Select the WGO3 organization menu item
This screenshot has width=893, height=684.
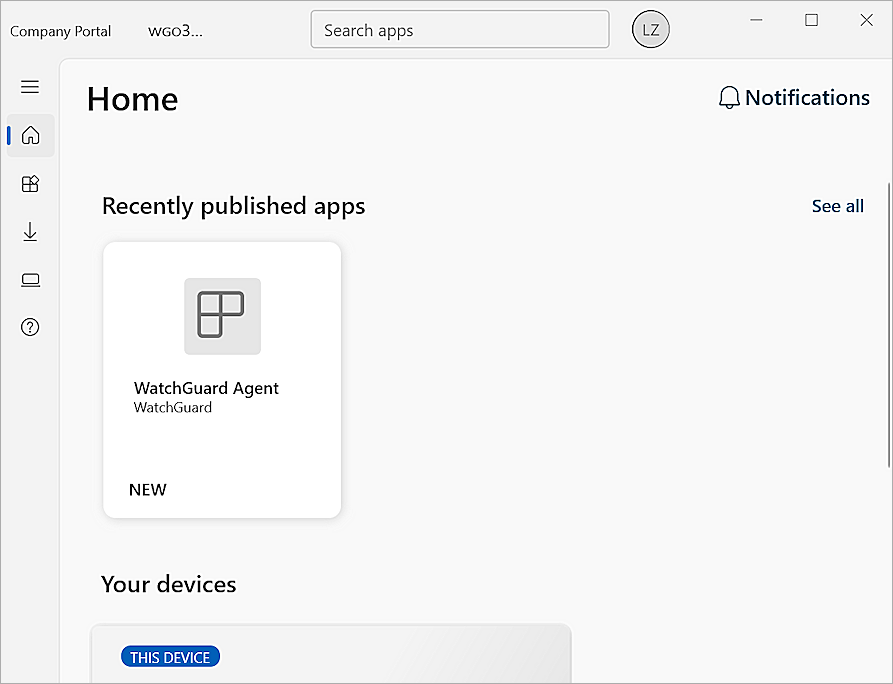[x=175, y=31]
